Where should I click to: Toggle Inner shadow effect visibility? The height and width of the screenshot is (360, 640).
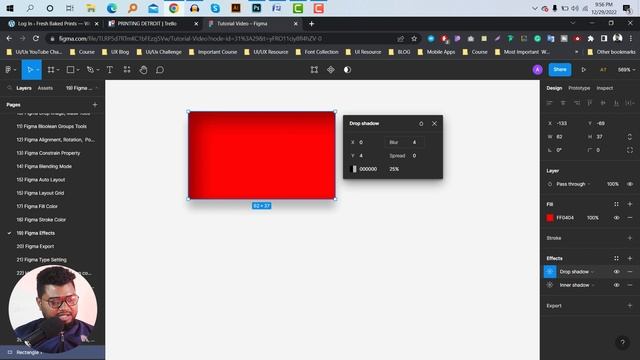[x=616, y=285]
